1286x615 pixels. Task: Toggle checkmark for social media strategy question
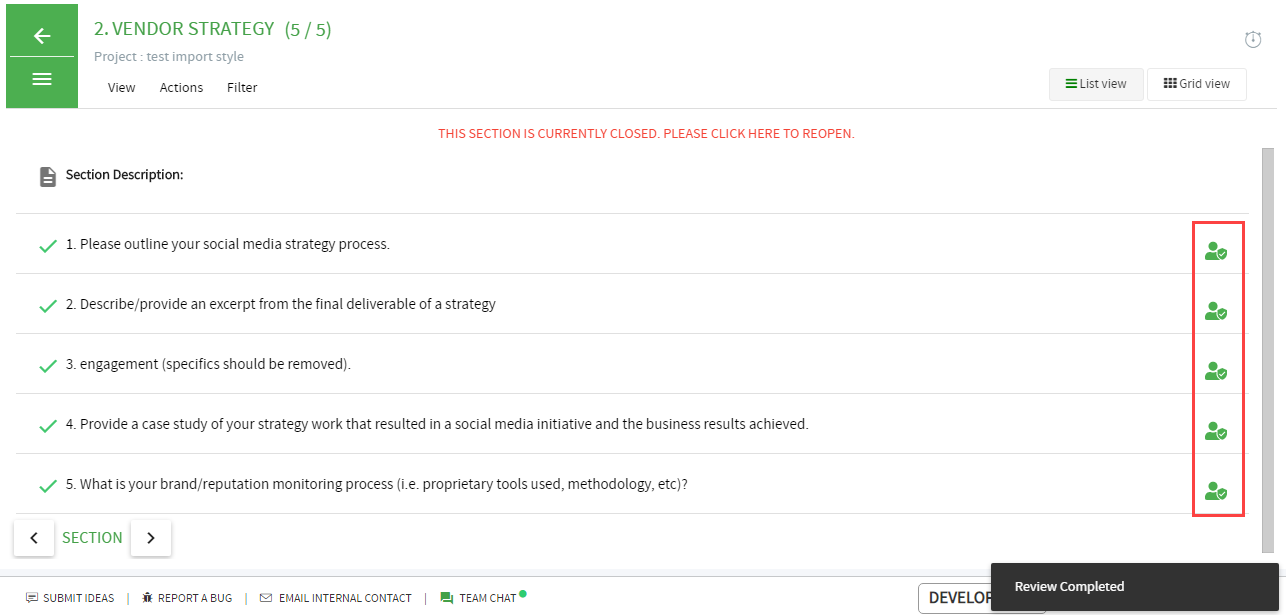point(47,246)
